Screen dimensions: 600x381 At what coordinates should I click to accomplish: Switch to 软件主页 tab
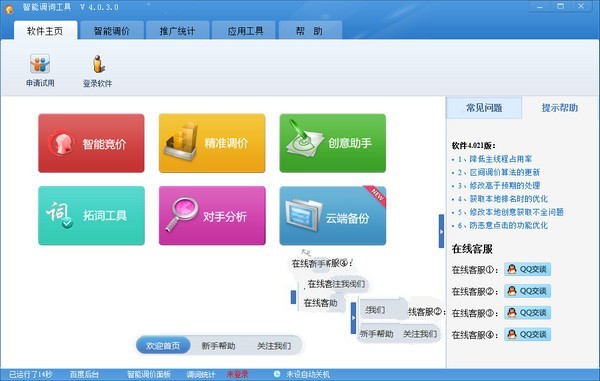click(45, 31)
